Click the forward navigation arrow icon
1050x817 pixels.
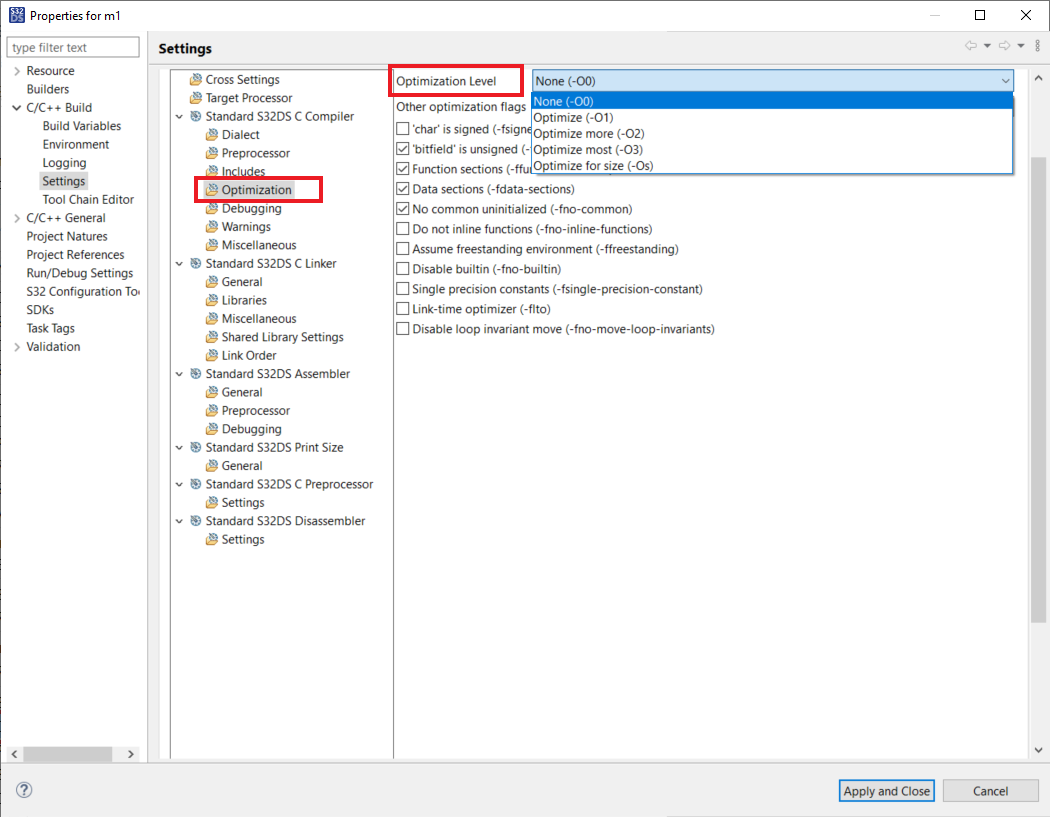point(1004,46)
